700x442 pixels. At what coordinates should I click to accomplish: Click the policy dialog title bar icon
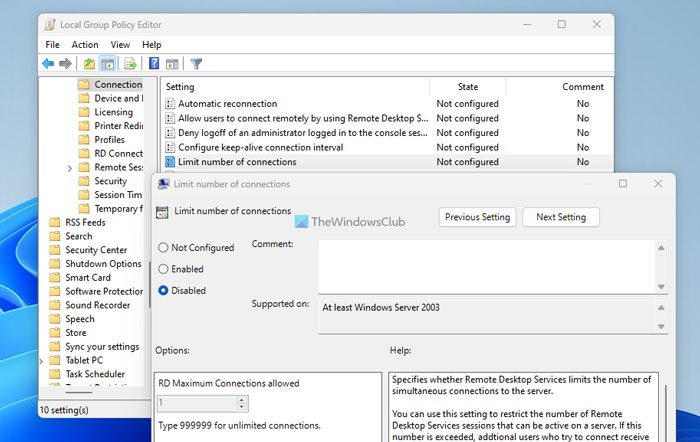[x=163, y=184]
